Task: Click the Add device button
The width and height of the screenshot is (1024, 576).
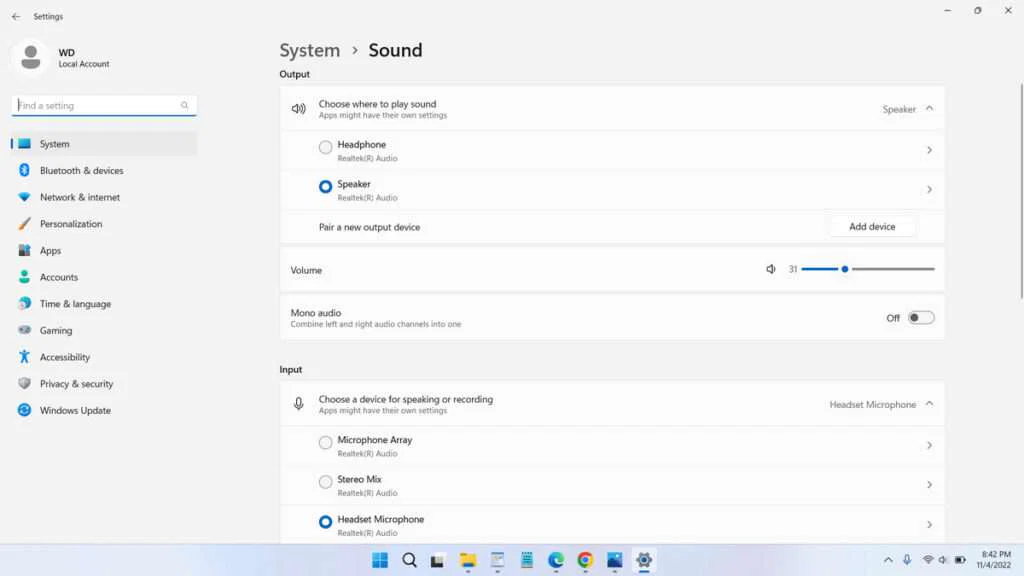Action: (x=872, y=226)
